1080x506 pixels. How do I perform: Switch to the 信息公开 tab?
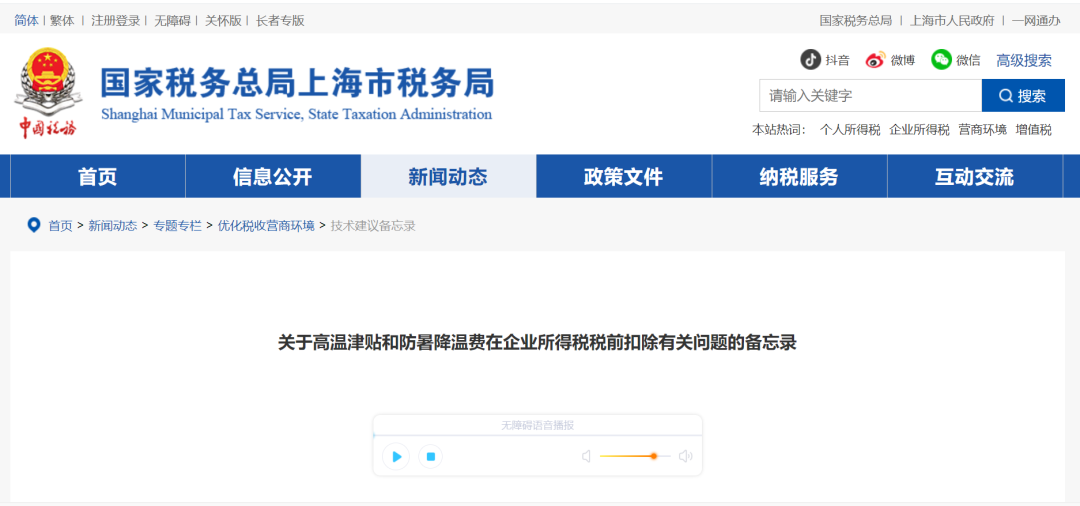273,177
